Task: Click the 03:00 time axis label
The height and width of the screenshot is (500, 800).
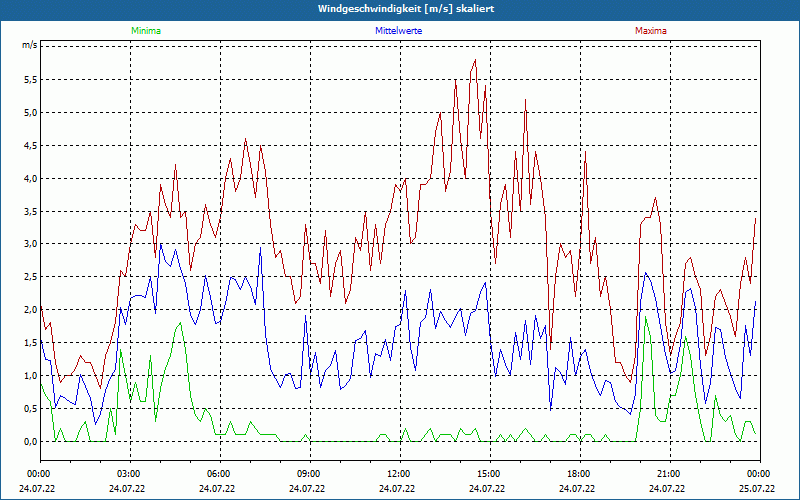Action: [x=128, y=474]
